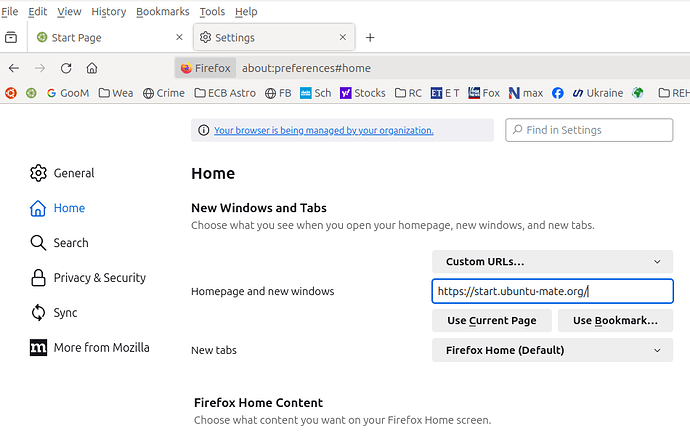Click Use Bookmark button

615,320
